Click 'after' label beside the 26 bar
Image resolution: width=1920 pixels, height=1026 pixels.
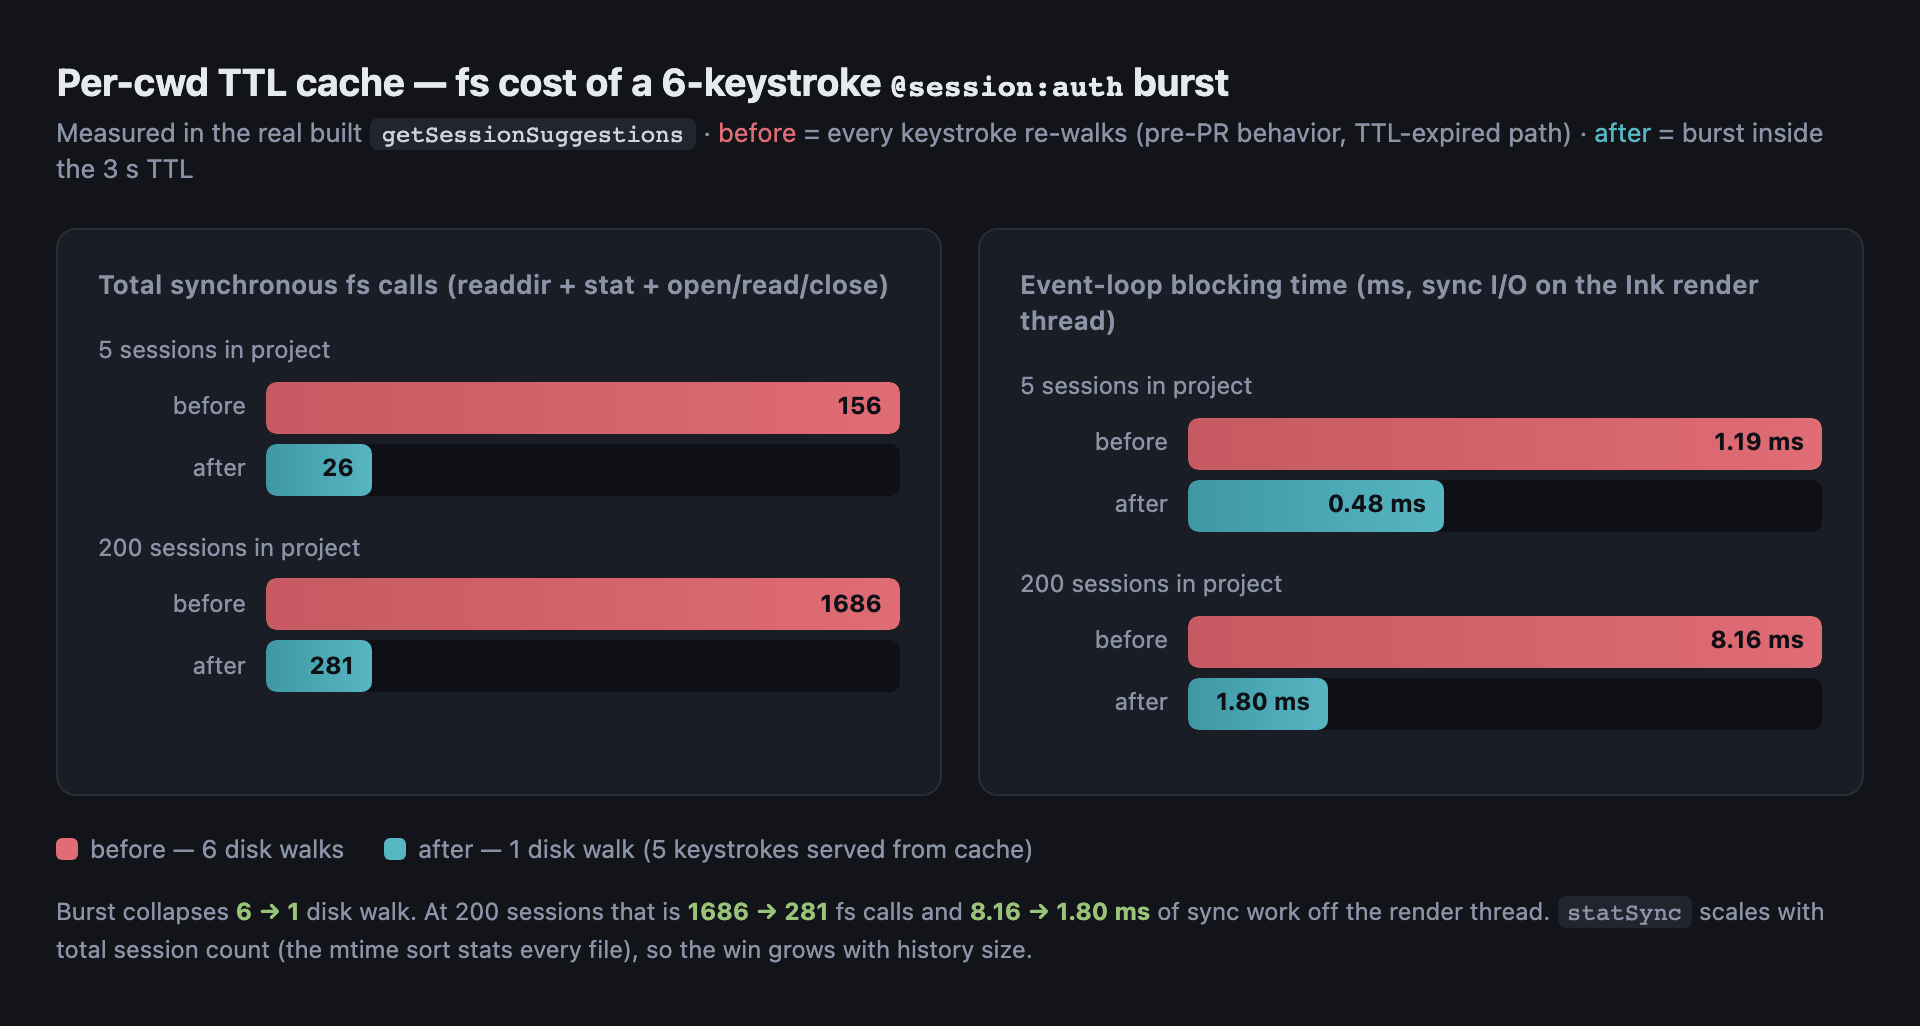(219, 468)
